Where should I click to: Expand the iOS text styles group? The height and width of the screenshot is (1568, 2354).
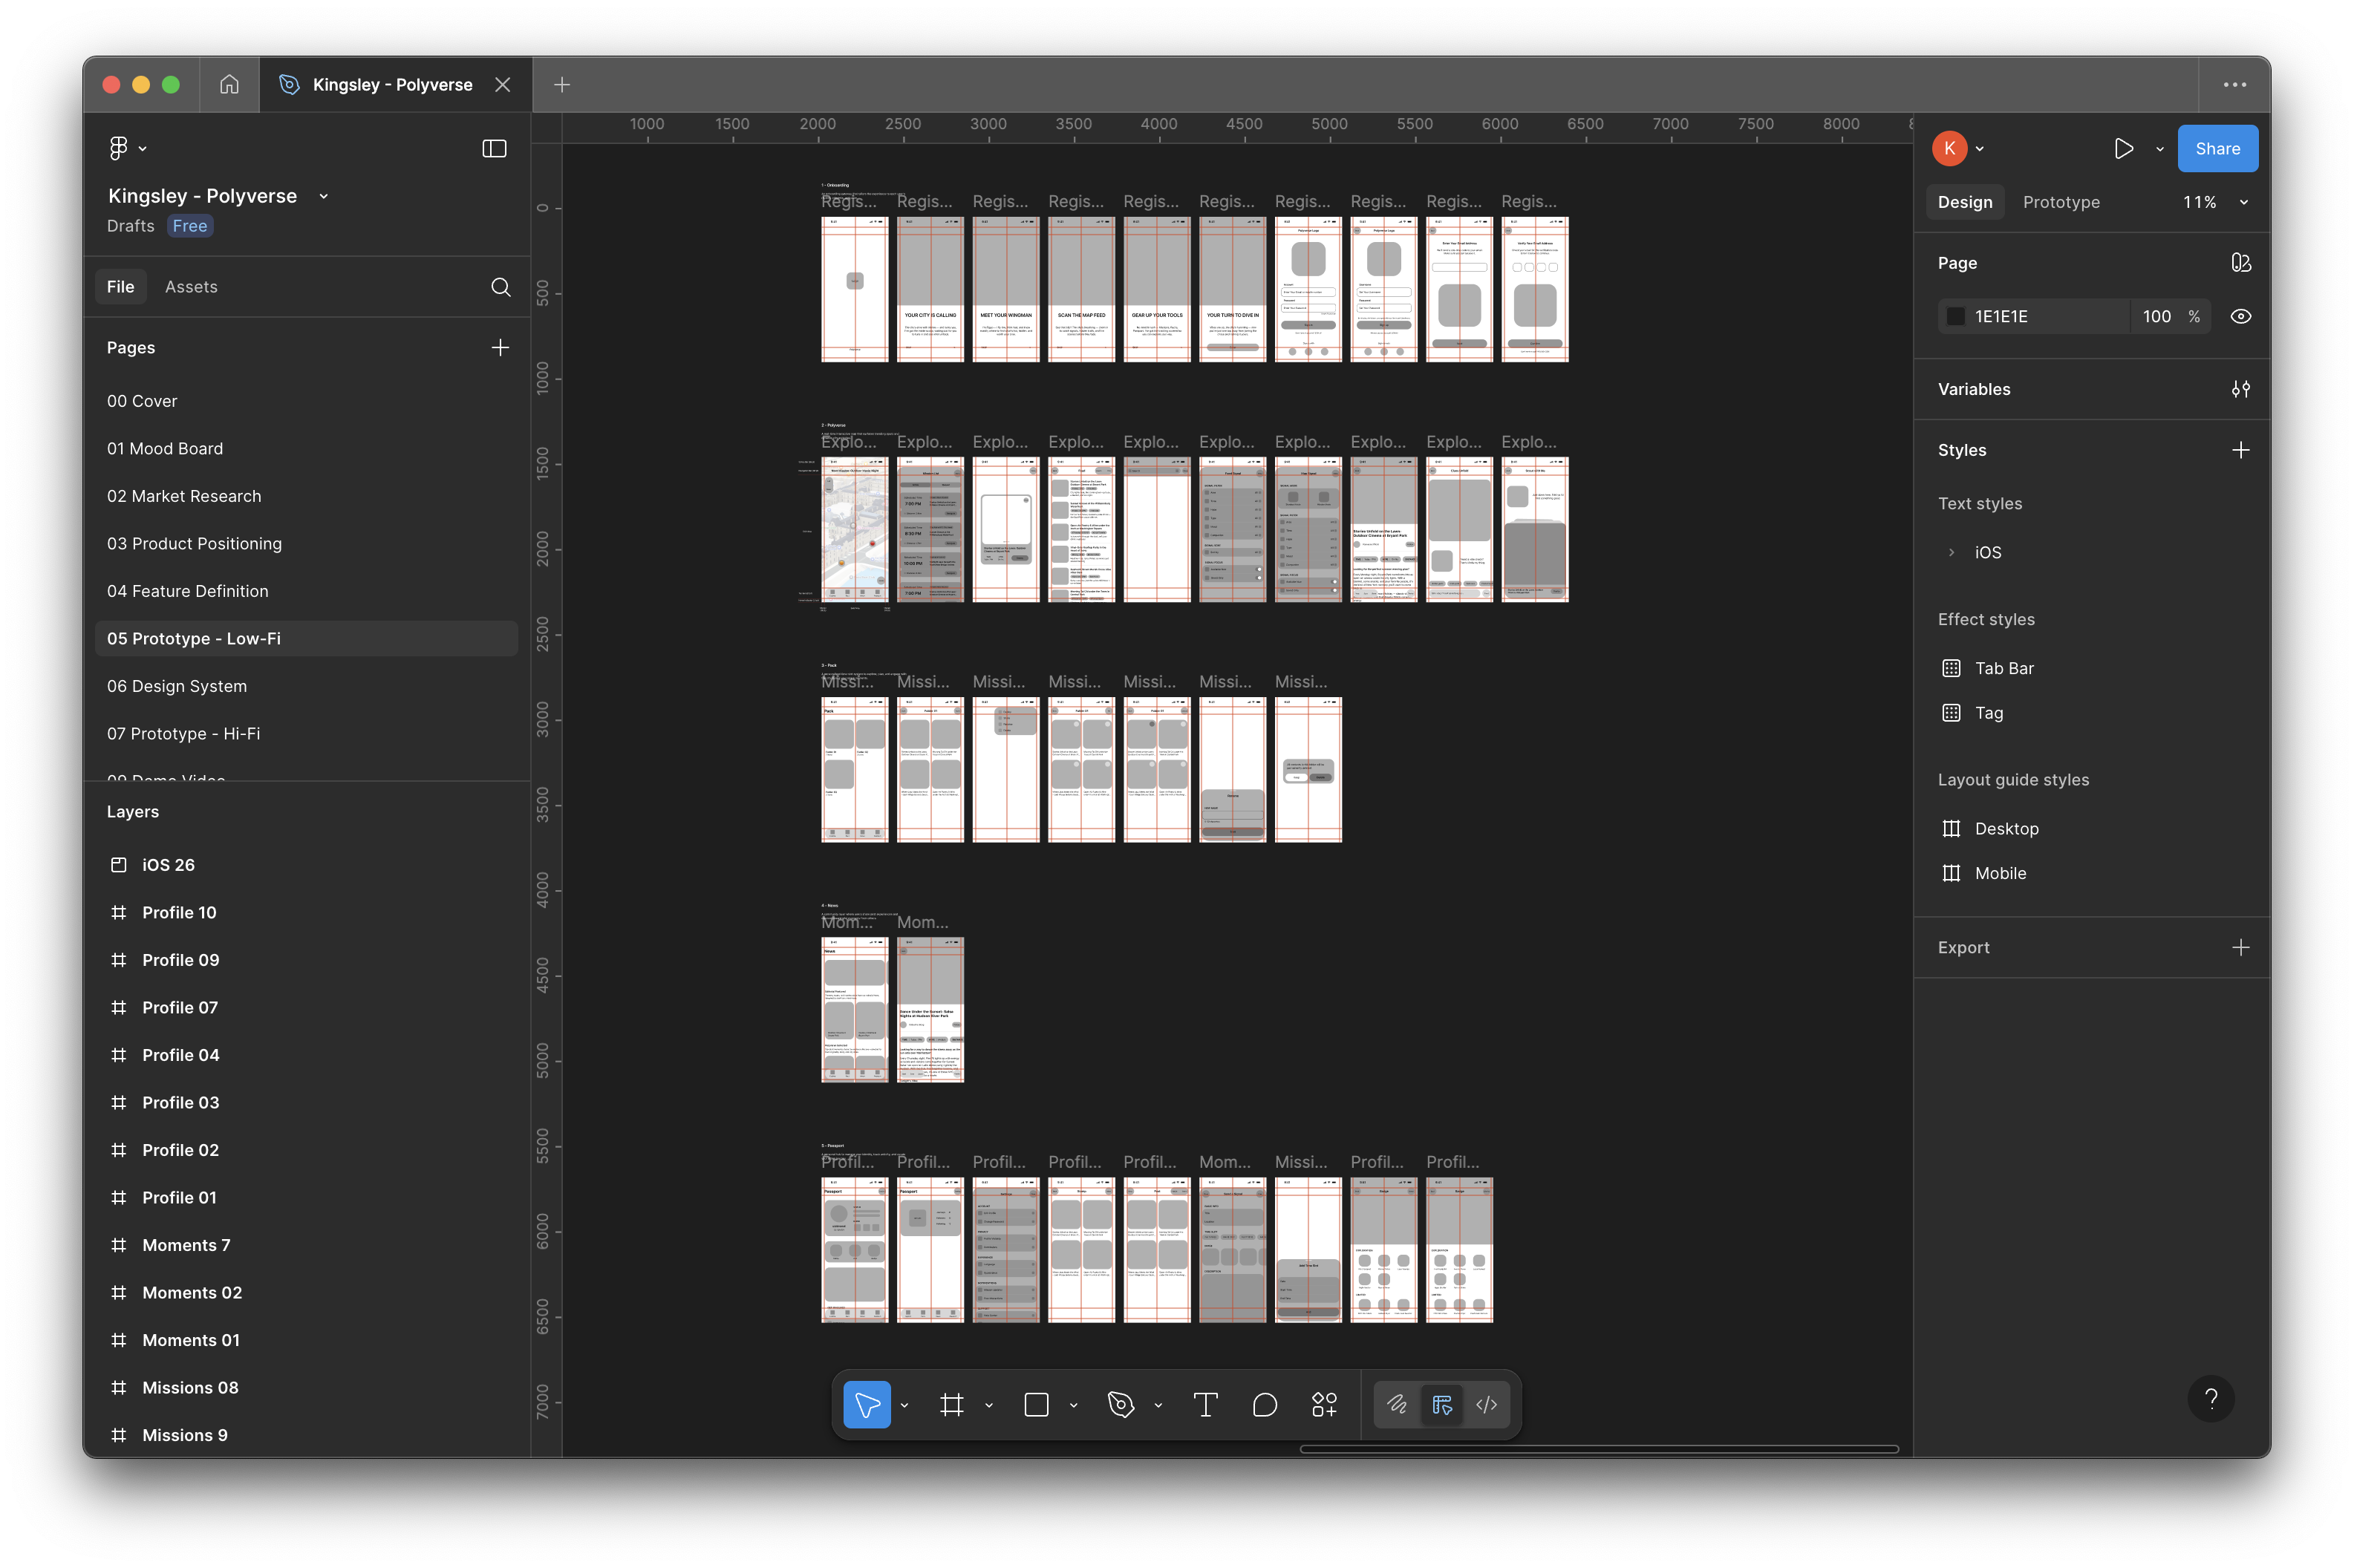(x=1951, y=552)
